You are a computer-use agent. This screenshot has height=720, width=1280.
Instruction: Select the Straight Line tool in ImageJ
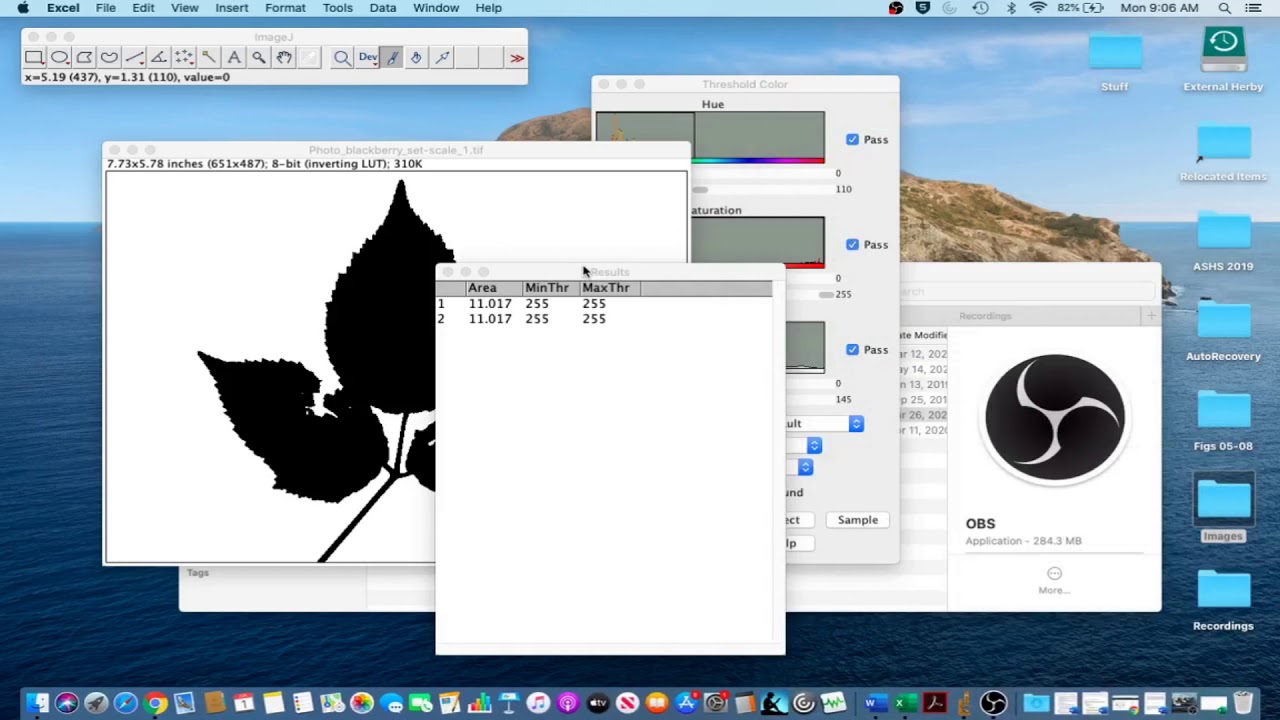pyautogui.click(x=134, y=58)
